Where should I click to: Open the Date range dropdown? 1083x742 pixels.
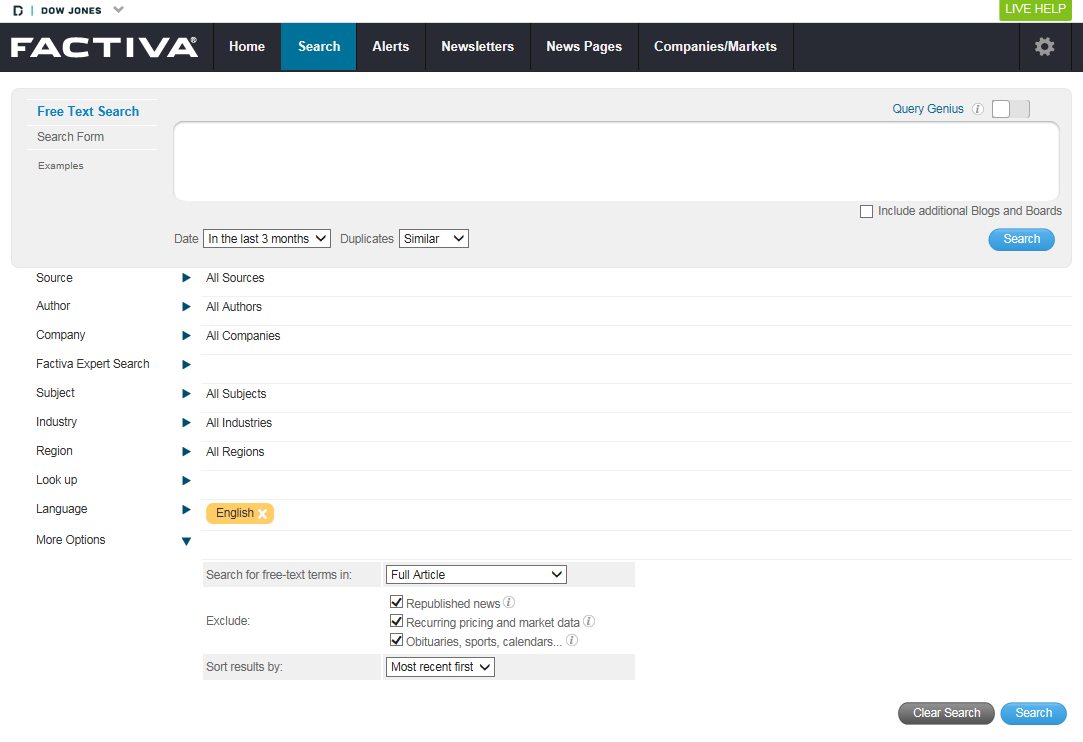coord(267,239)
